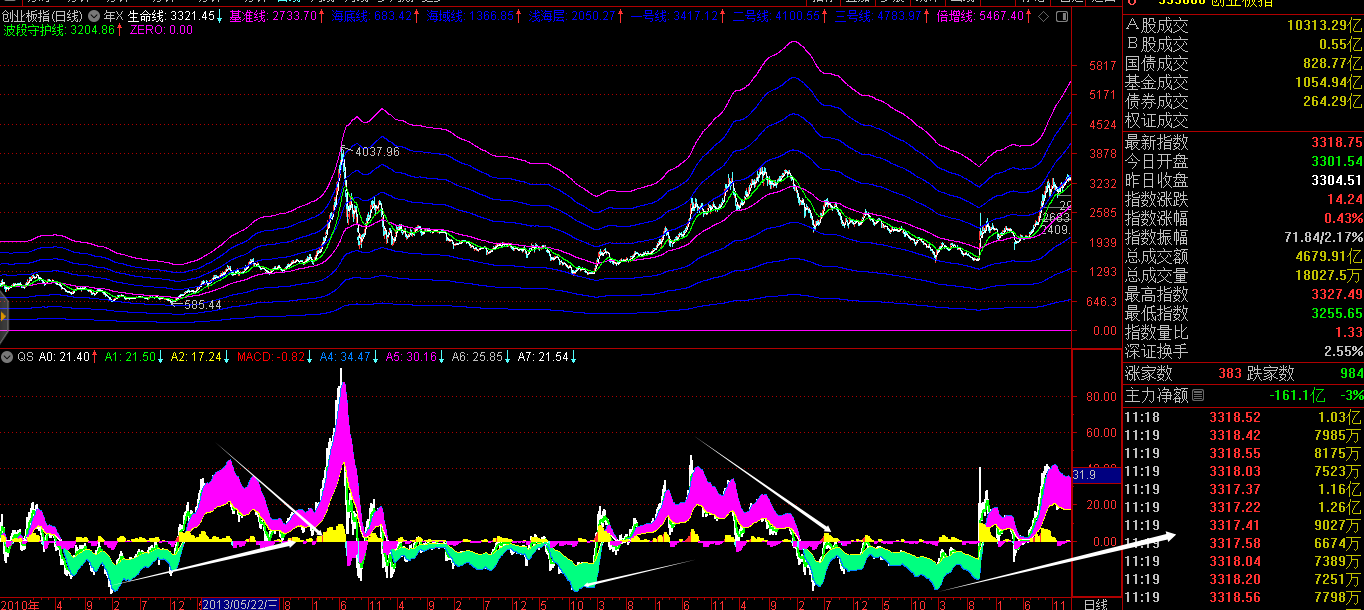1364x610 pixels.
Task: Click the 2013/05/22 date marker on timeline
Action: click(241, 603)
